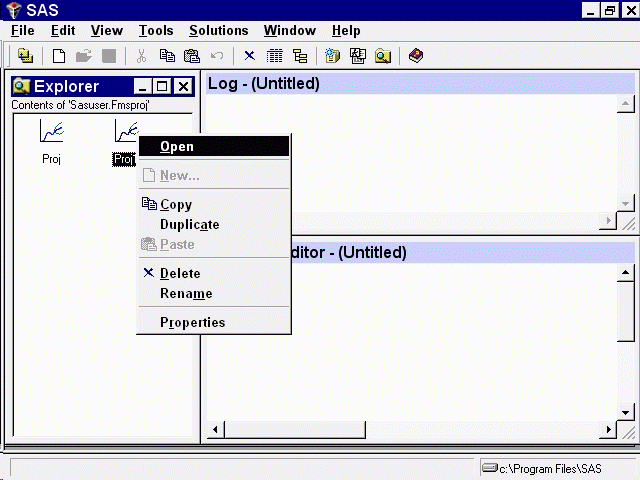Screen dimensions: 640x480
Task: Maximize the Explorer panel window
Action: [163, 87]
